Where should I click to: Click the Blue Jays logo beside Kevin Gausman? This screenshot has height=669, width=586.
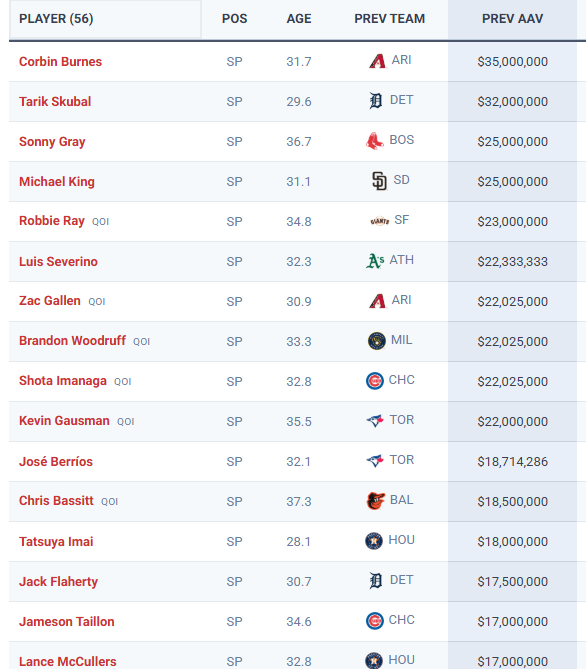[375, 421]
